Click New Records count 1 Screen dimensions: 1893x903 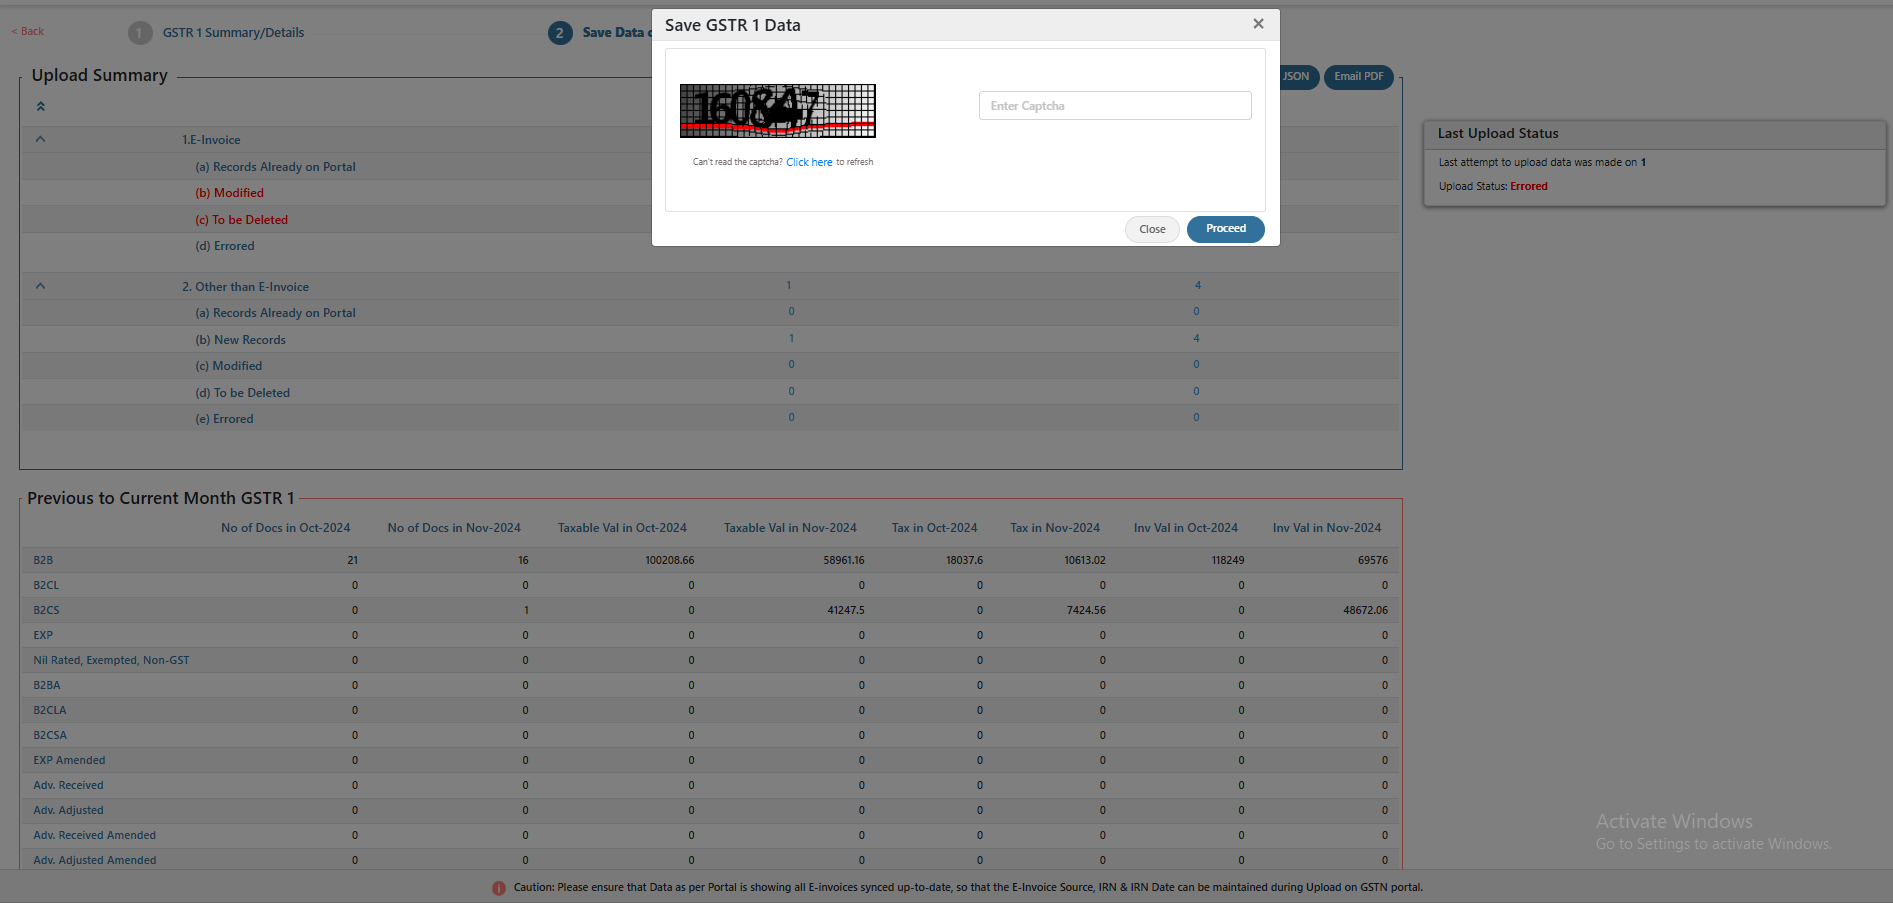pyautogui.click(x=791, y=338)
